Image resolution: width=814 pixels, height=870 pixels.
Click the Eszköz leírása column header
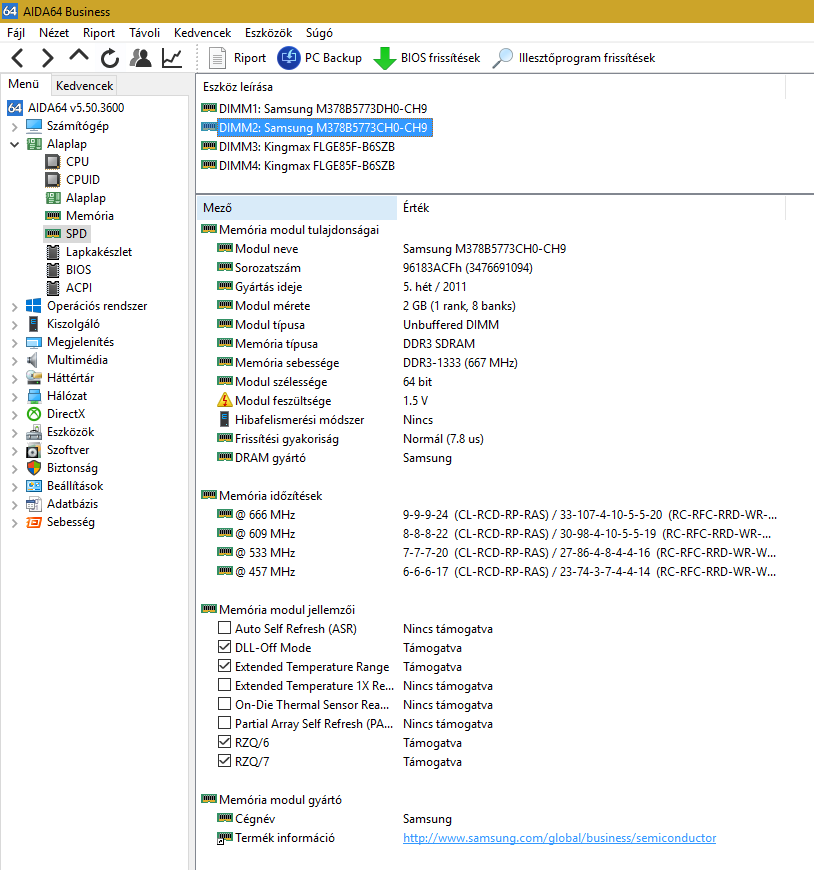coord(491,87)
